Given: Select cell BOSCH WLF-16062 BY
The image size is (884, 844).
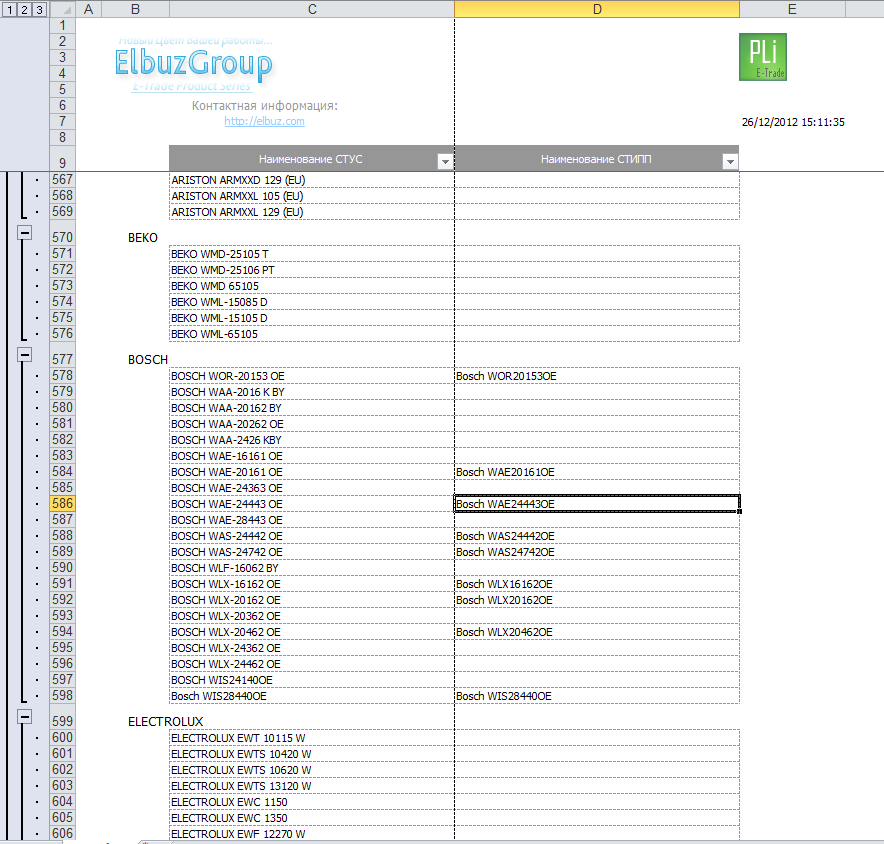Looking at the screenshot, I should (312, 568).
